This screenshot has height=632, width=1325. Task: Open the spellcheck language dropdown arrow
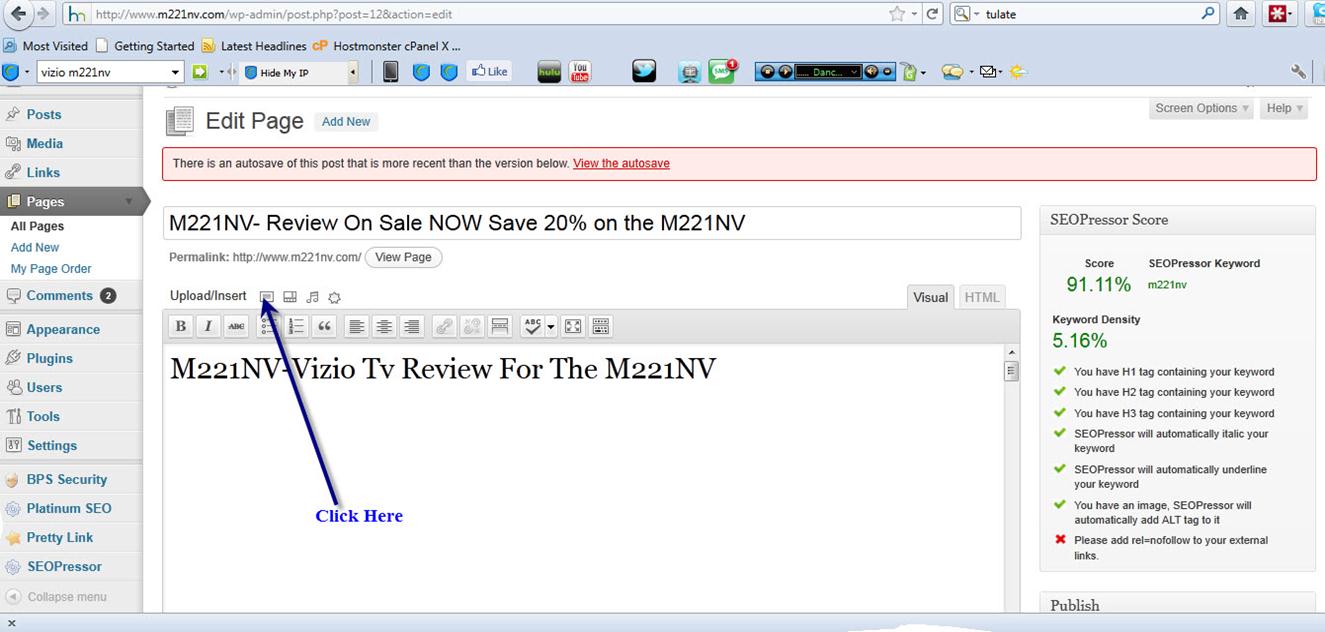551,327
